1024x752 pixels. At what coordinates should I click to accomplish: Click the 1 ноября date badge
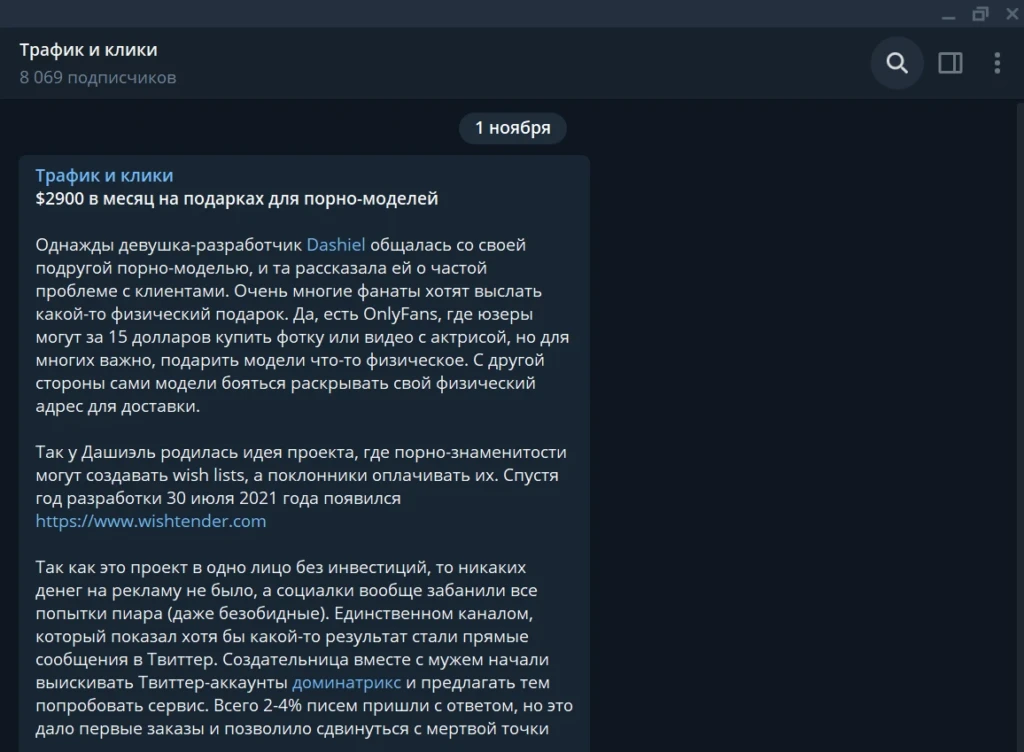pos(512,128)
